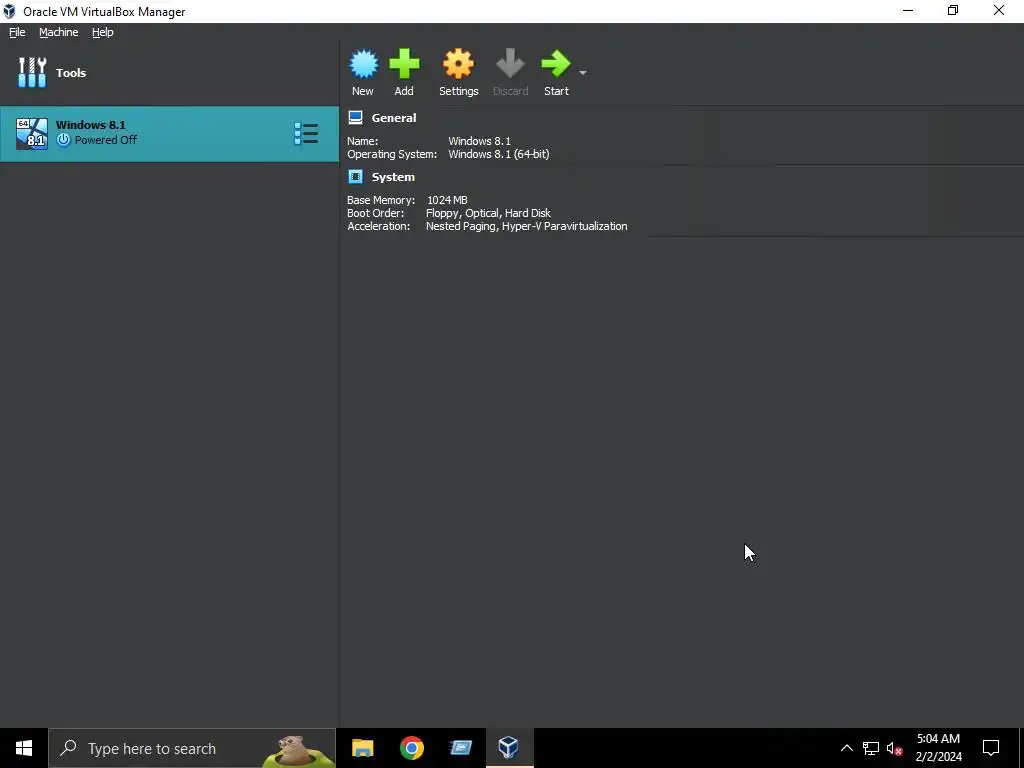1024x768 pixels.
Task: Click the muted volume tray icon
Action: [895, 748]
